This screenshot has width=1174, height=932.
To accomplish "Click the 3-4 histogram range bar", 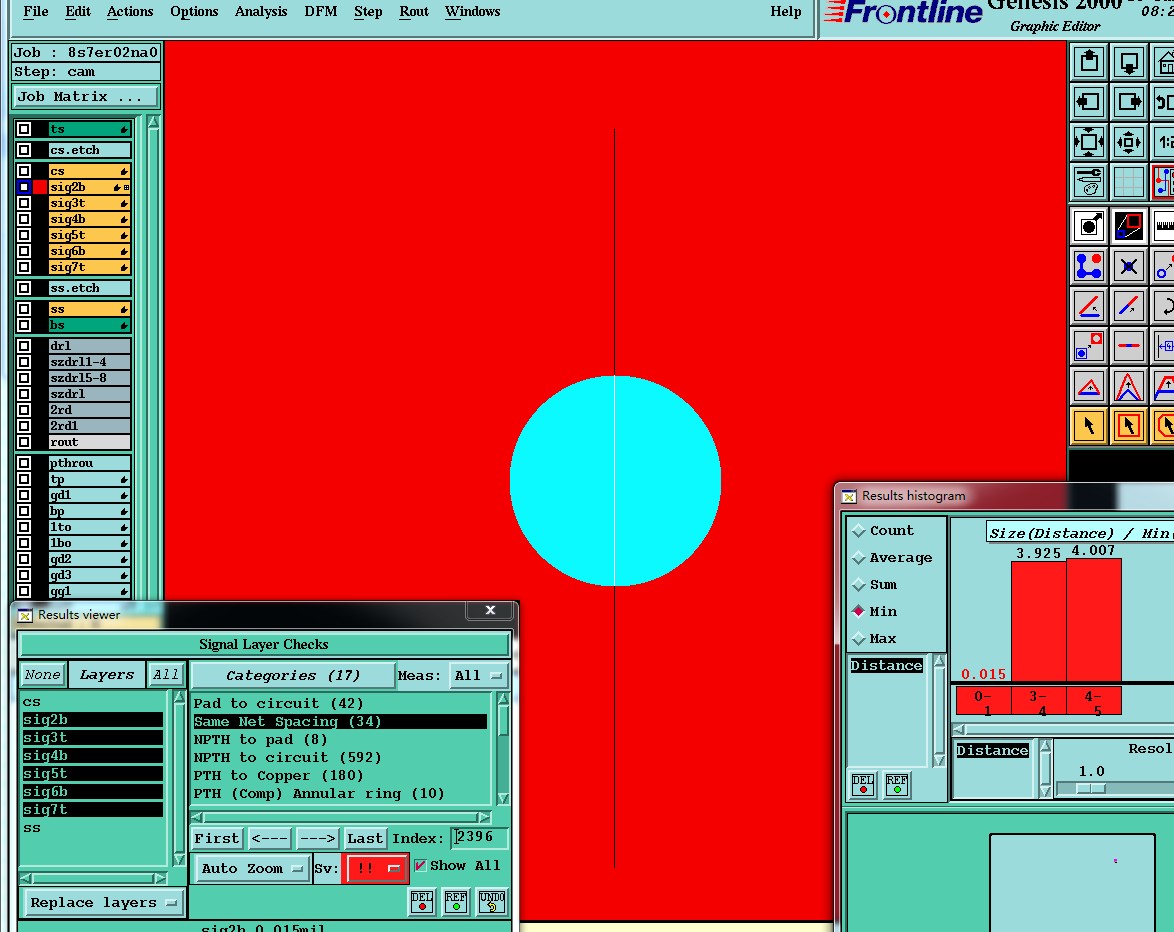I will coord(1038,621).
